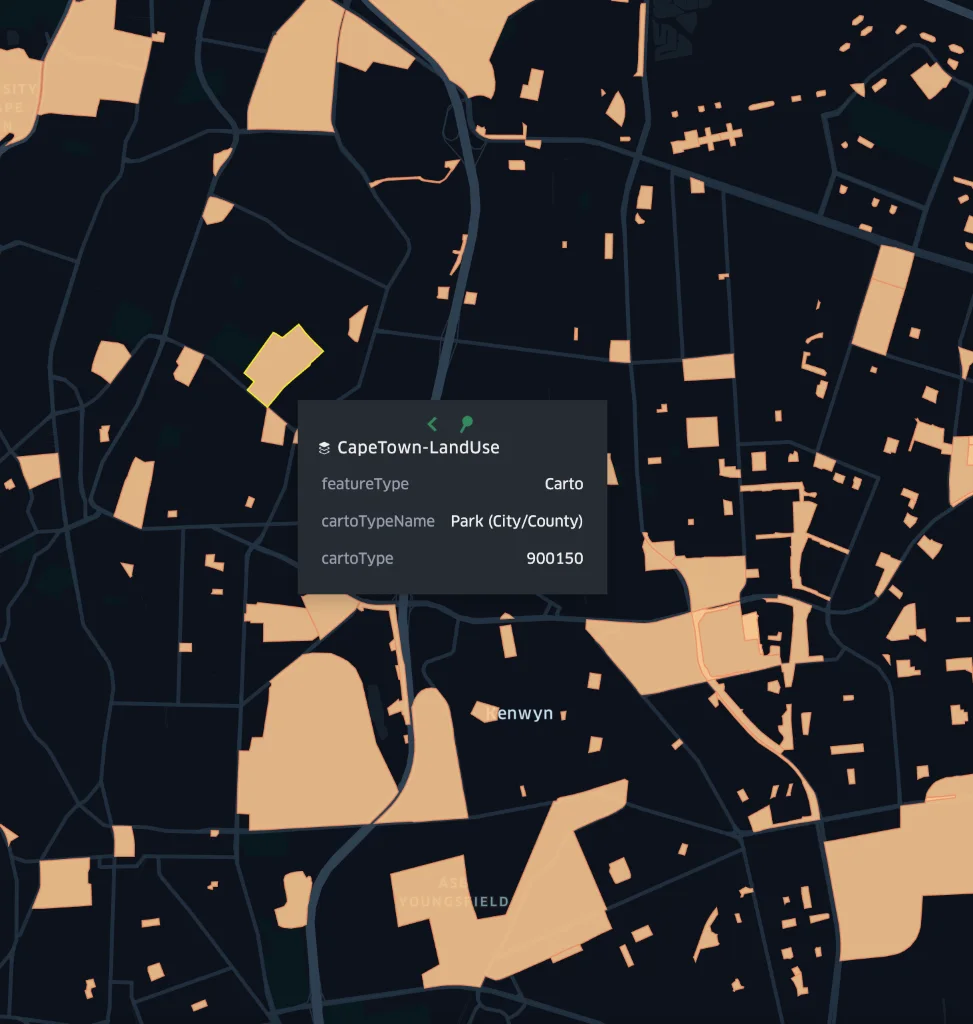Click the green back chevron above the tooltip
973x1024 pixels.
tap(432, 423)
